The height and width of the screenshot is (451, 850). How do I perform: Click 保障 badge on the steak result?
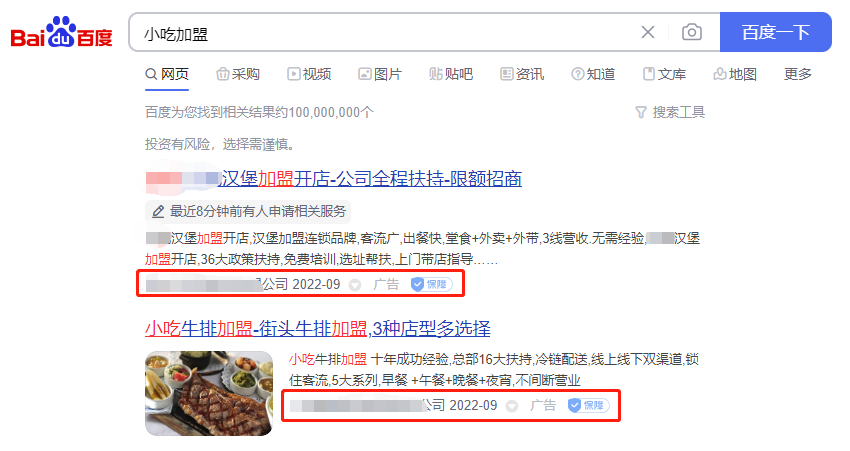tap(588, 405)
